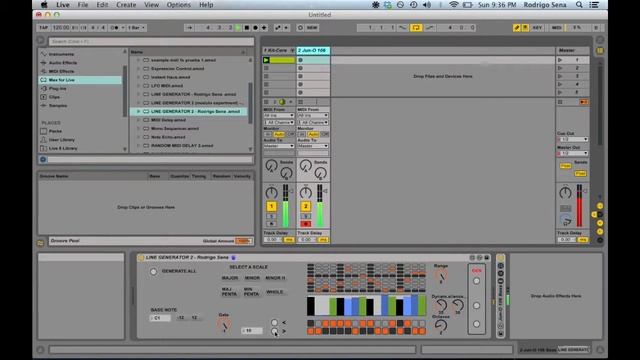The width and height of the screenshot is (640, 360).
Task: Toggle GENERATE ALL radio button
Action: pos(153,271)
